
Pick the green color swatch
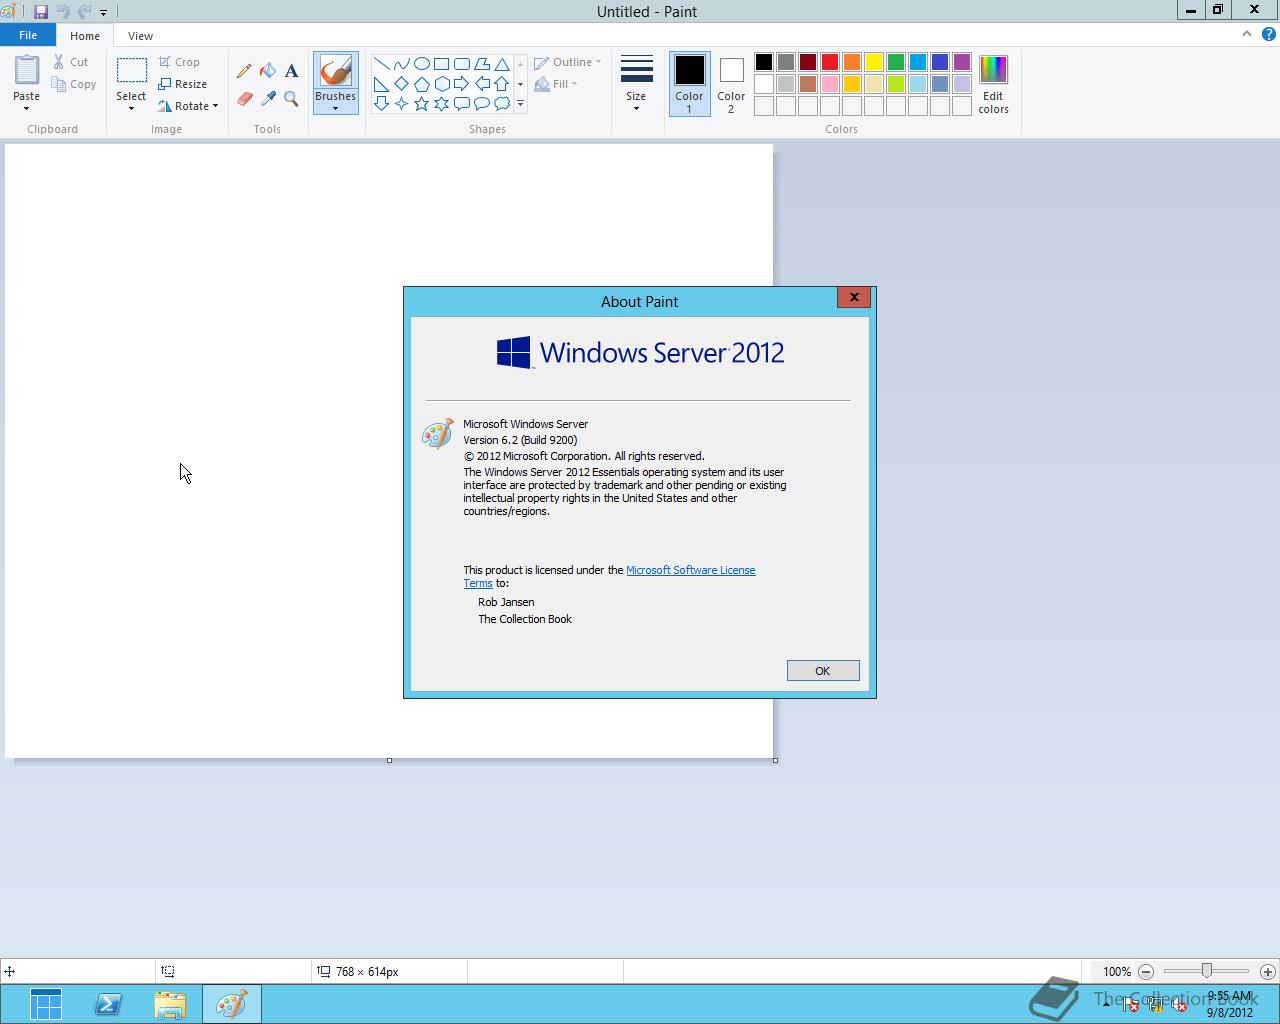point(896,62)
